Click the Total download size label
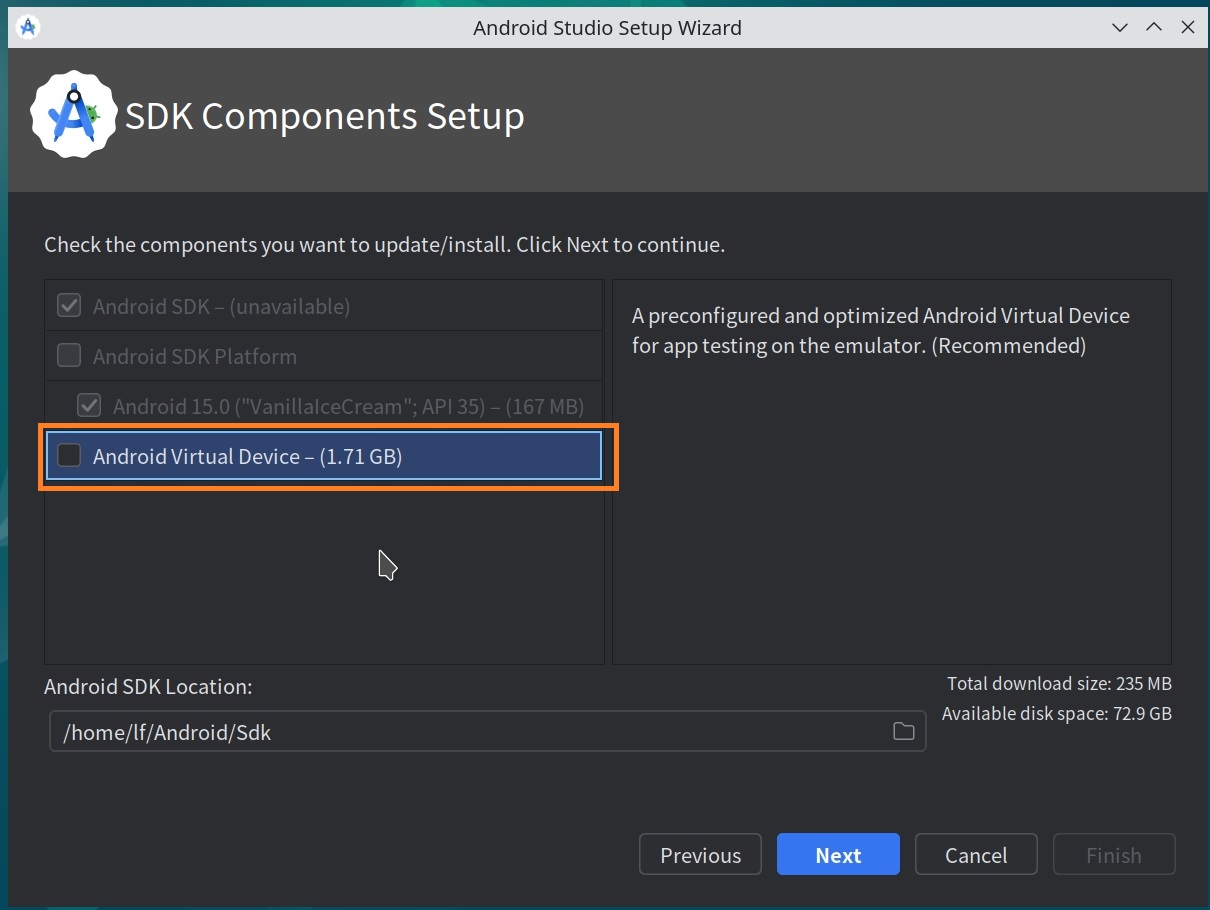The image size is (1210, 910). pyautogui.click(x=1059, y=684)
